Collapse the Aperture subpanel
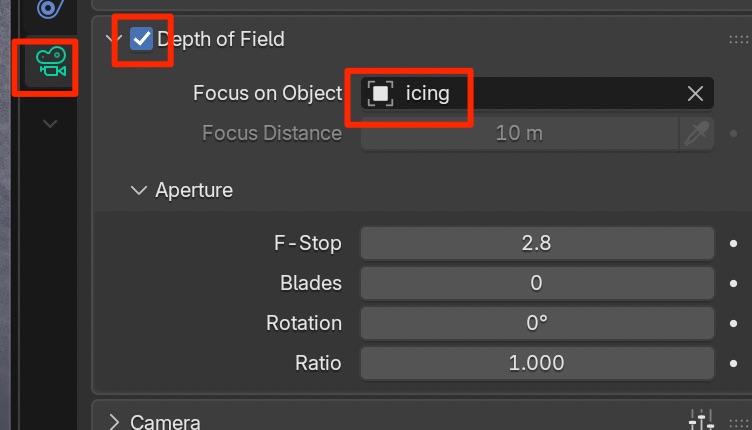The image size is (752, 430). coord(139,190)
